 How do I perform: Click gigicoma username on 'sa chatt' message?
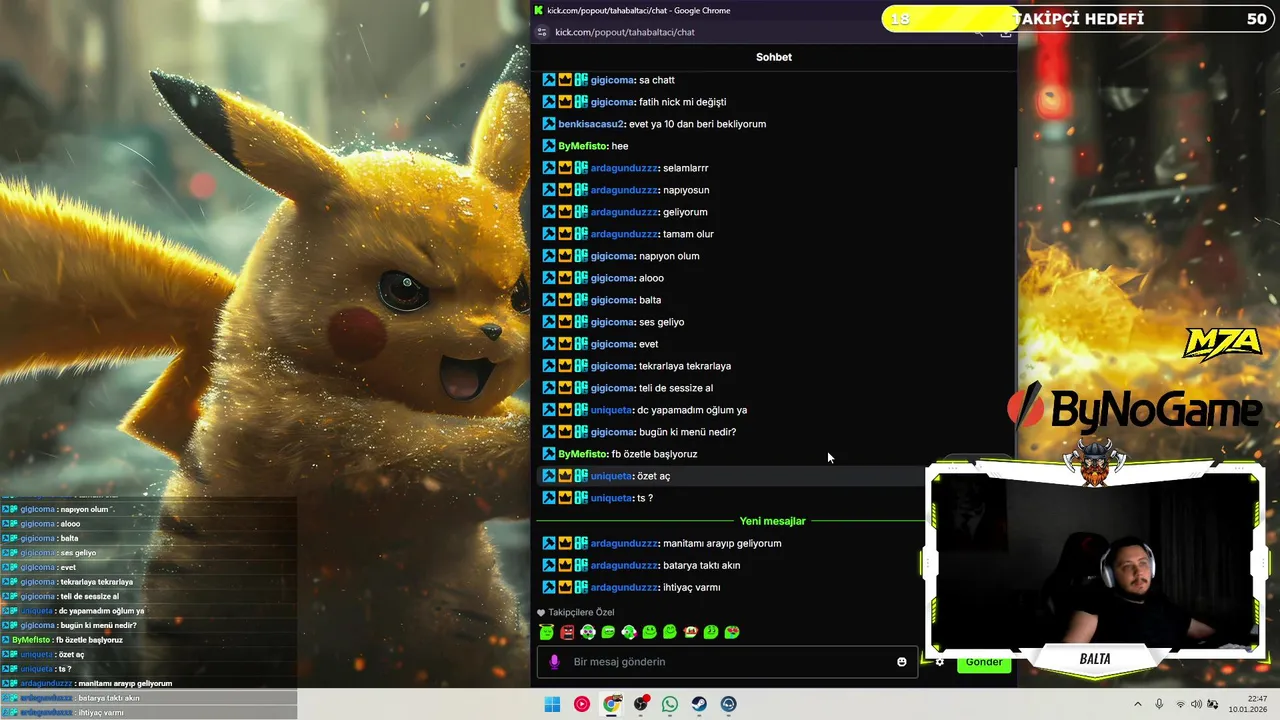612,80
